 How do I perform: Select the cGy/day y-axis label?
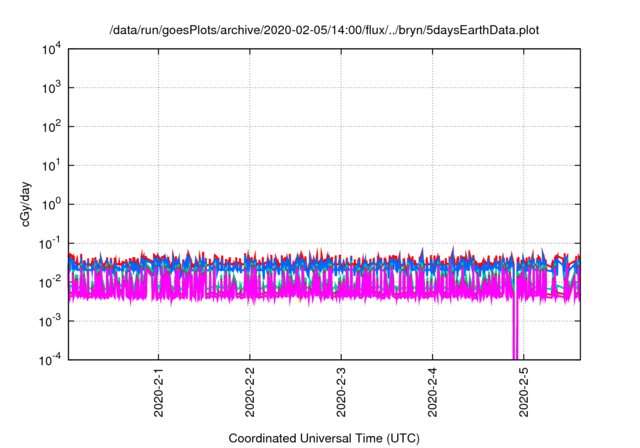click(25, 204)
